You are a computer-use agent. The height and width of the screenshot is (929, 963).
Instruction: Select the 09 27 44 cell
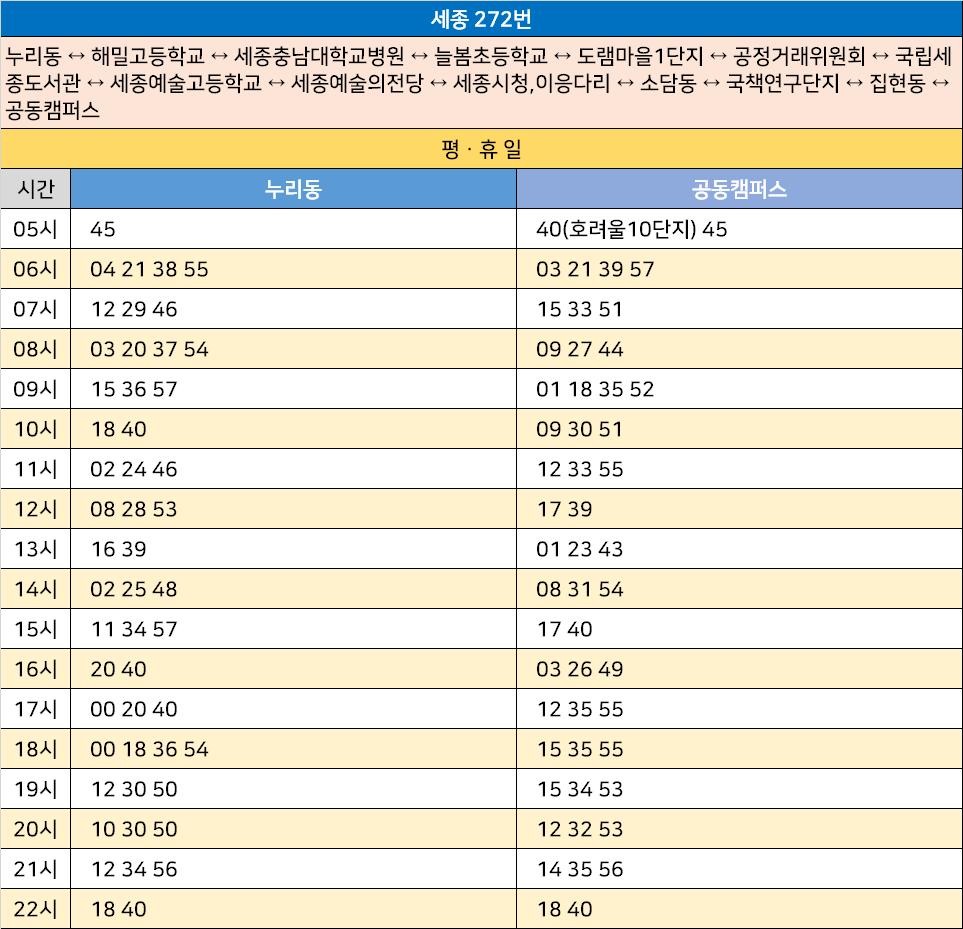pyautogui.click(x=739, y=349)
